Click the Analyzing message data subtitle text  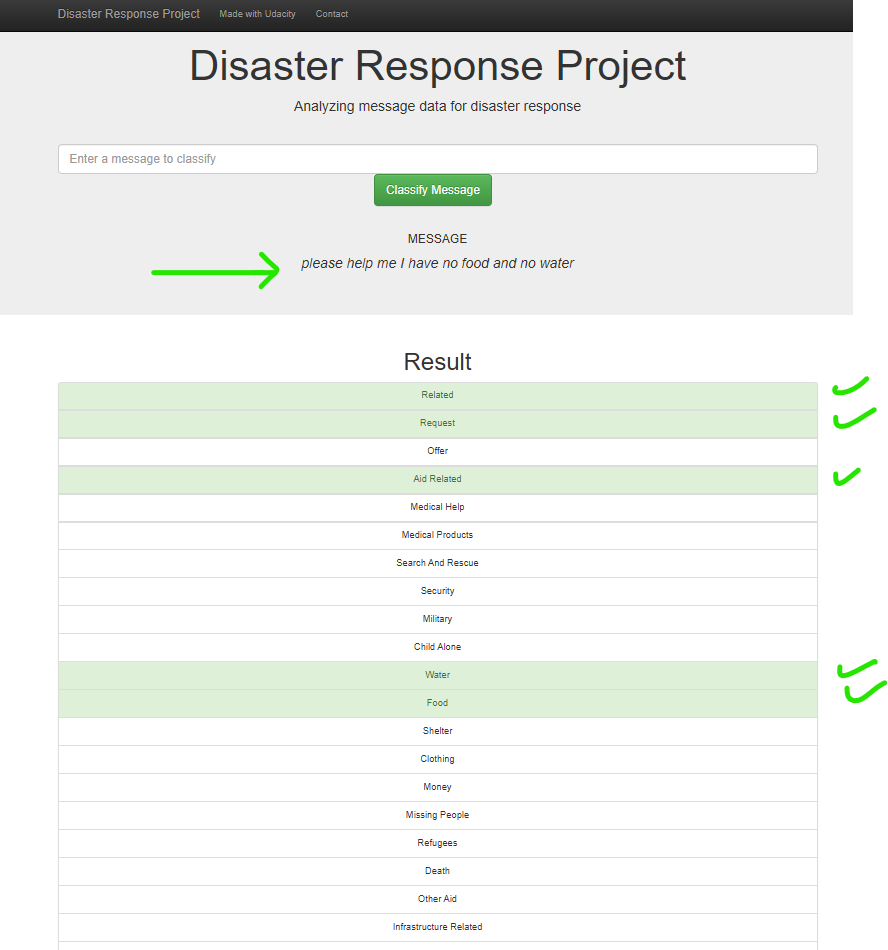click(437, 107)
